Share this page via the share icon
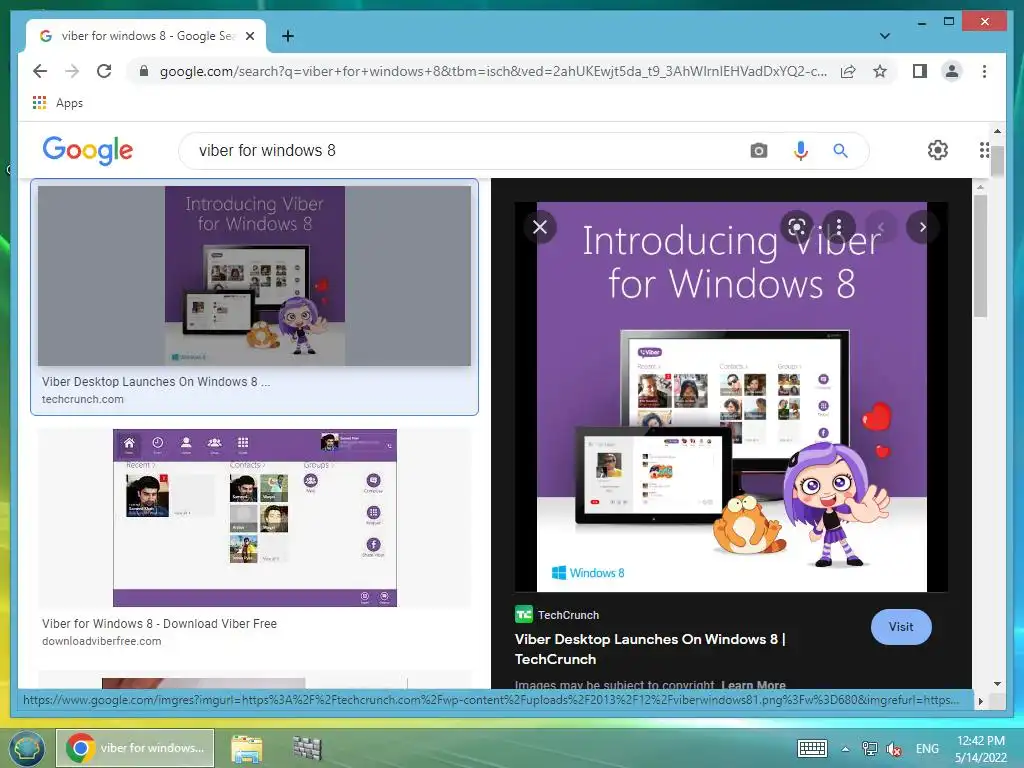The height and width of the screenshot is (768, 1024). [848, 71]
